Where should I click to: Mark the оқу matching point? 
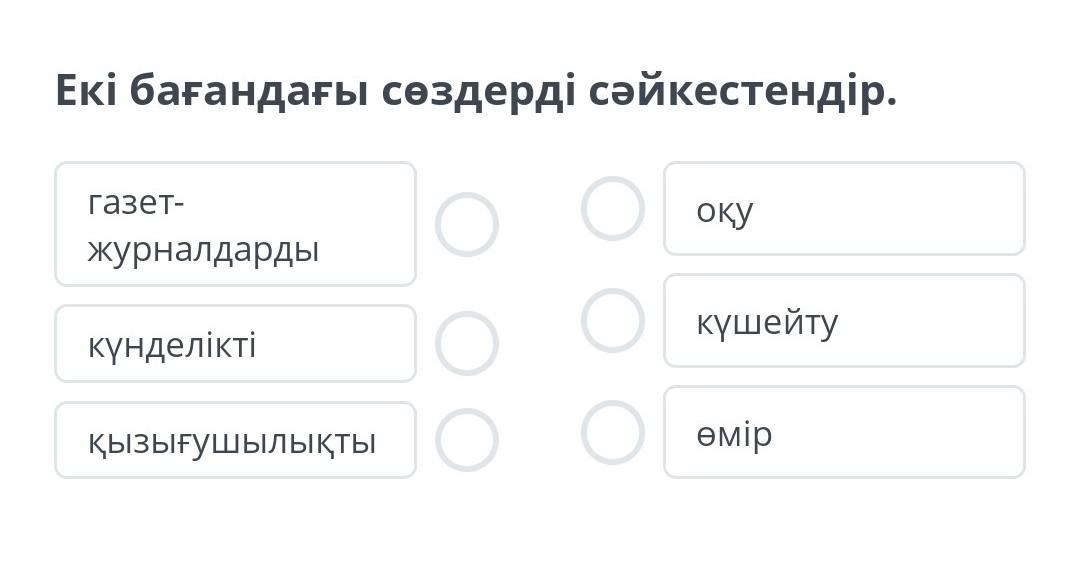click(x=612, y=208)
